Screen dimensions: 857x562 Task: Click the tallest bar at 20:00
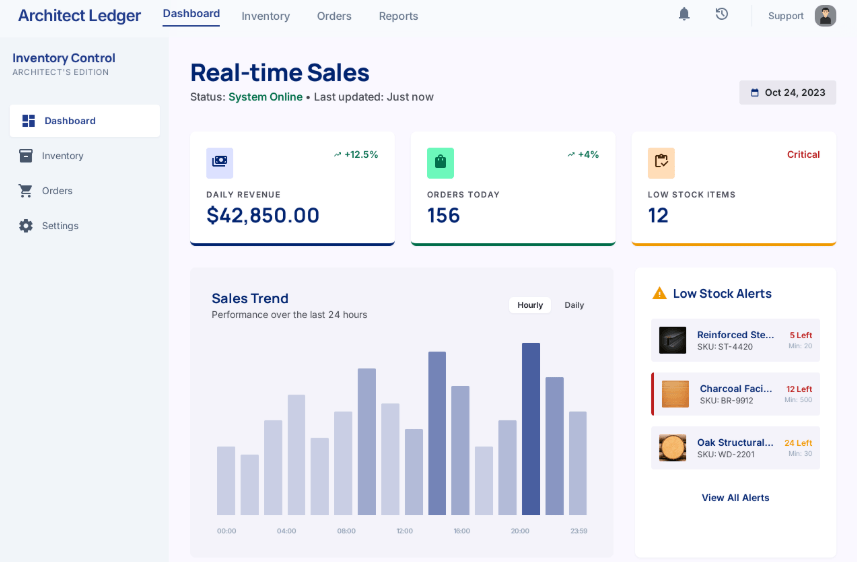click(531, 429)
